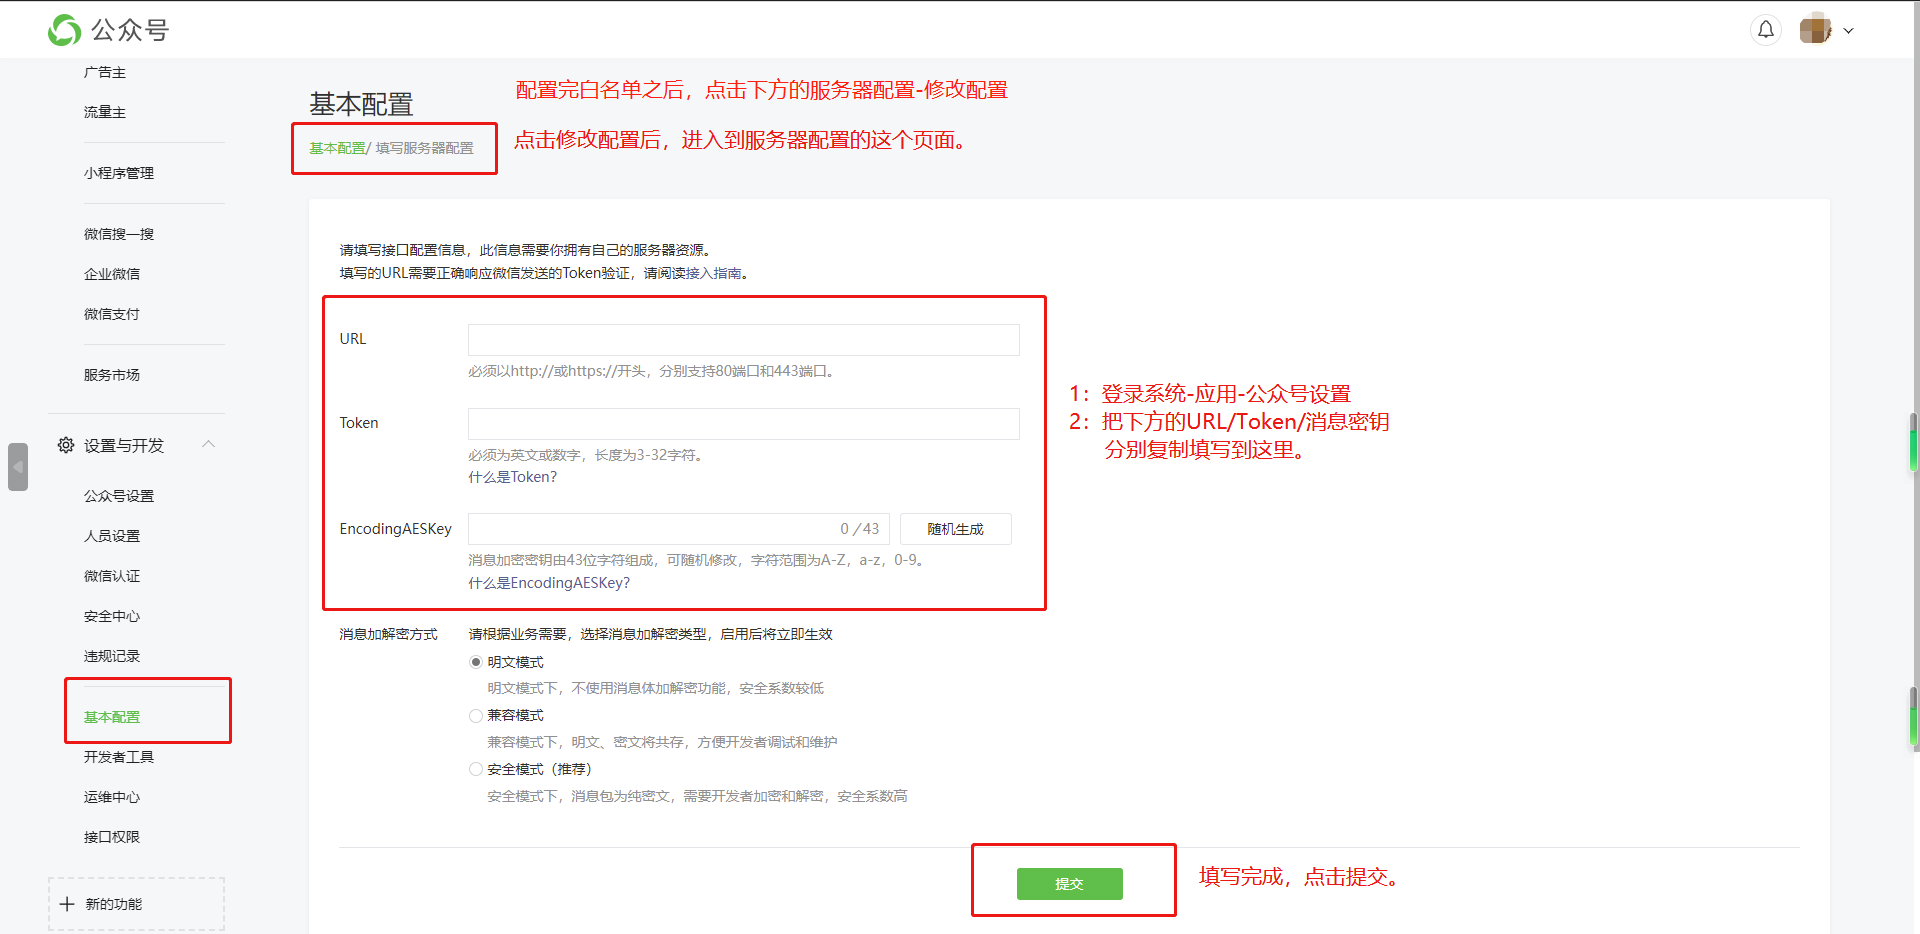Click the settings gear icon in sidebar
This screenshot has width=1920, height=934.
point(66,445)
